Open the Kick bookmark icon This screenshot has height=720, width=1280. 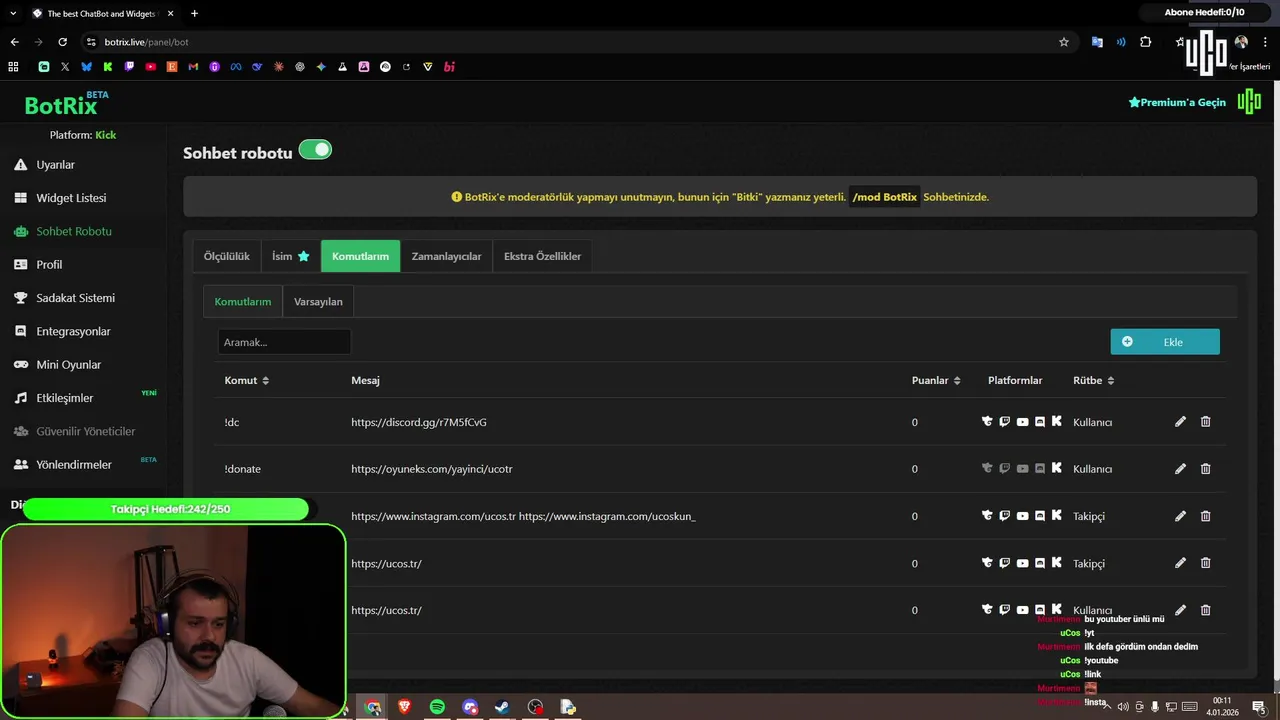click(108, 67)
